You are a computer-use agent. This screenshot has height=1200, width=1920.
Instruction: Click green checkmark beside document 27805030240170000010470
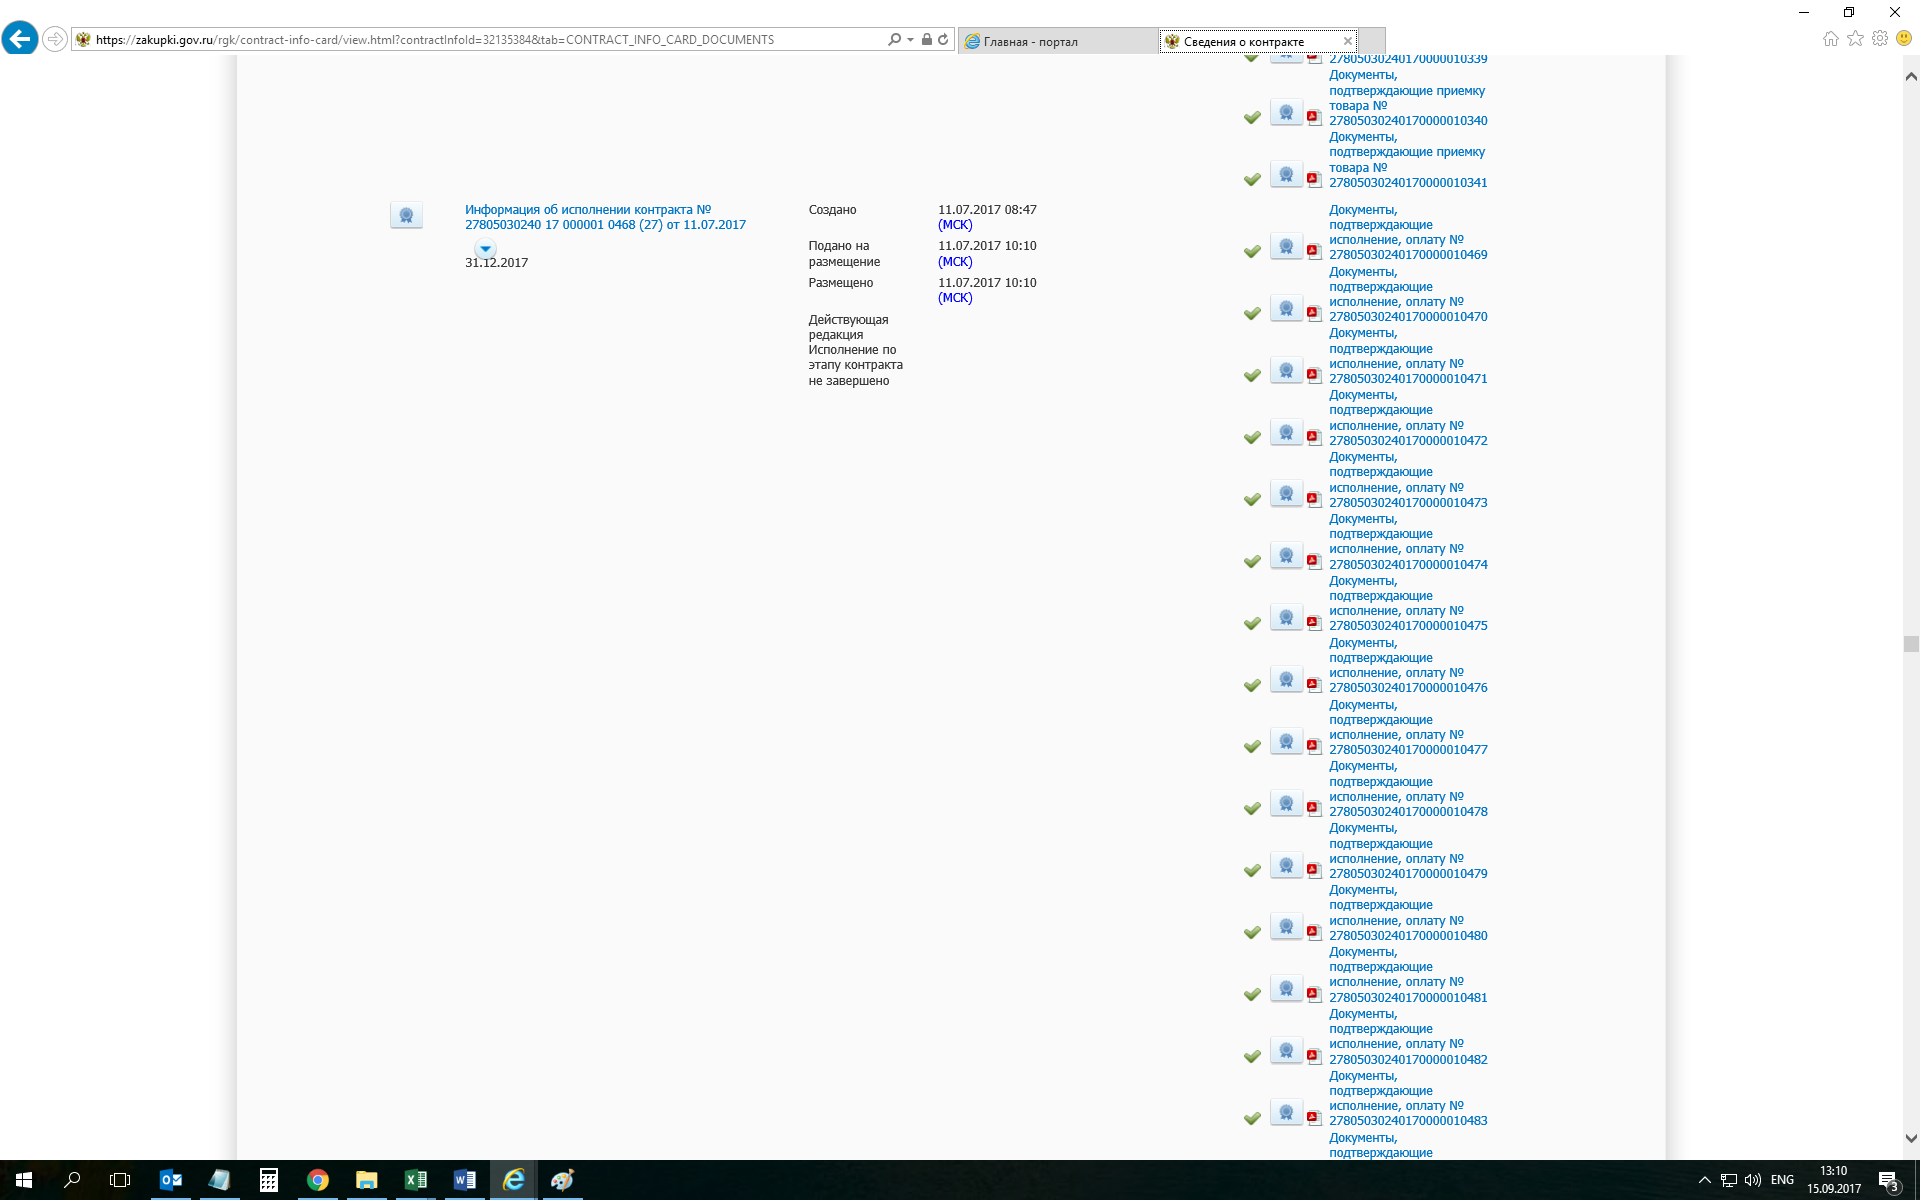[1252, 313]
